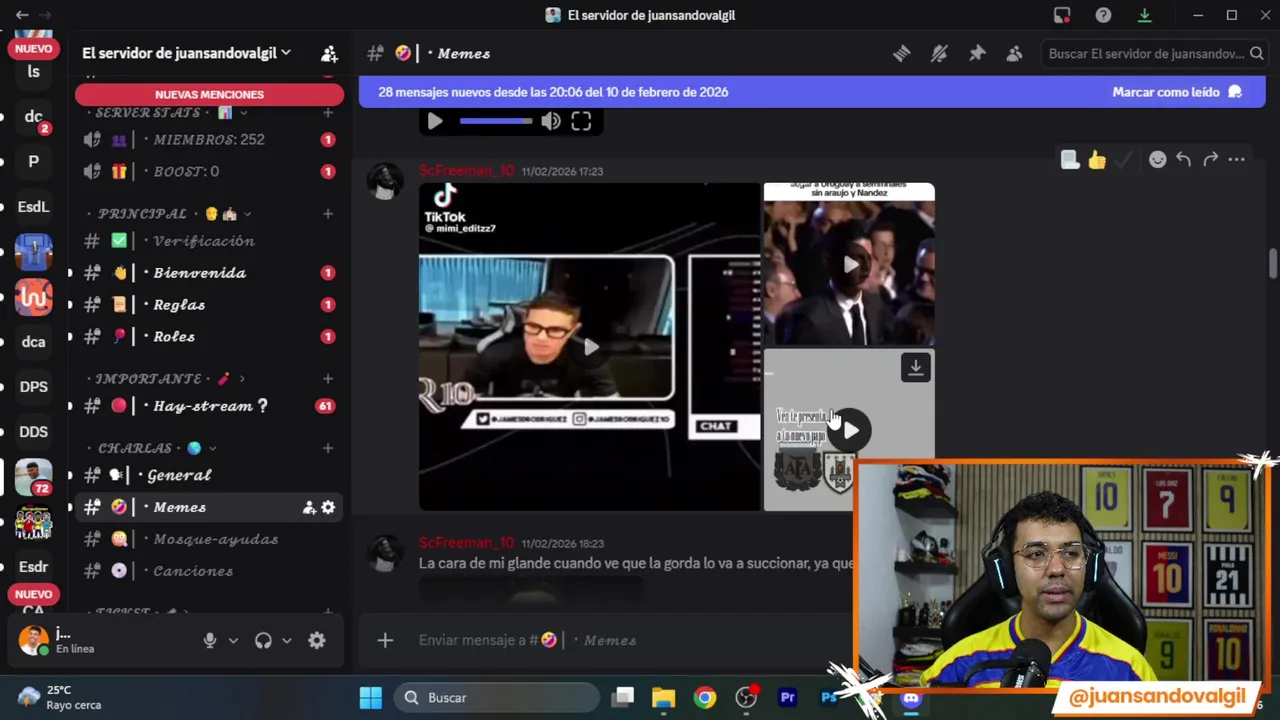This screenshot has width=1280, height=720.
Task: Download the bottom-right video attachment
Action: 915,367
